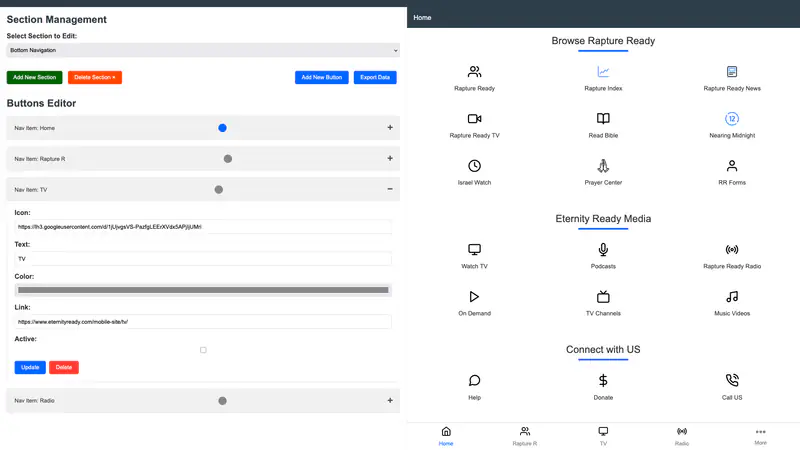Open the Rapture Ready people icon
Screen dimensions: 800x450
tap(474, 72)
